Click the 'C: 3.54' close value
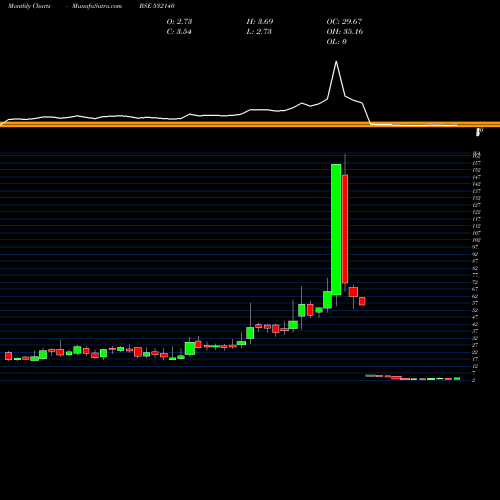The height and width of the screenshot is (500, 500). coord(179,31)
